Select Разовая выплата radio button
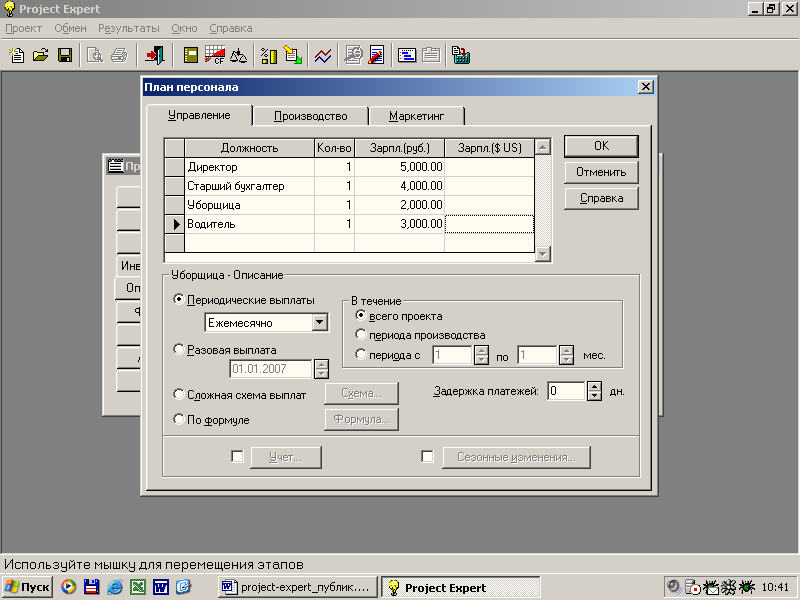 [x=179, y=349]
